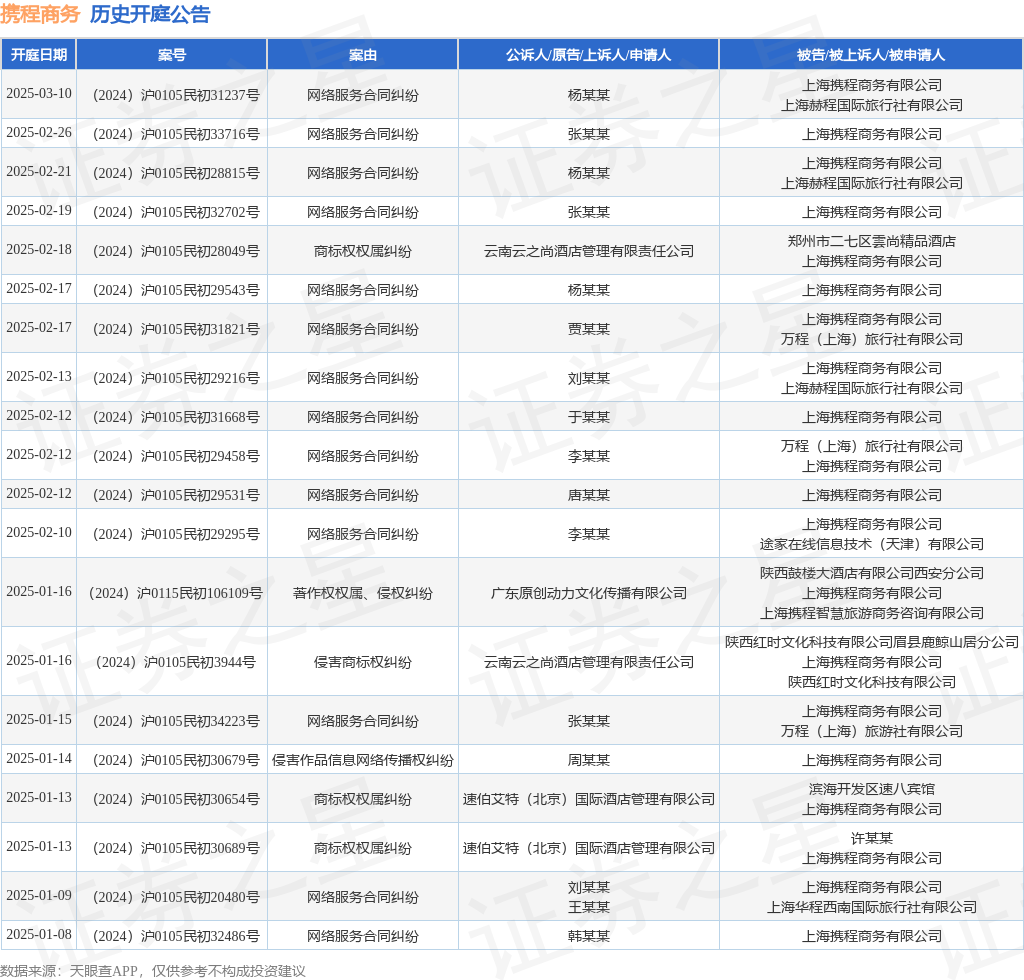The width and height of the screenshot is (1024, 980).
Task: Select the 案由 column header
Action: (x=362, y=55)
